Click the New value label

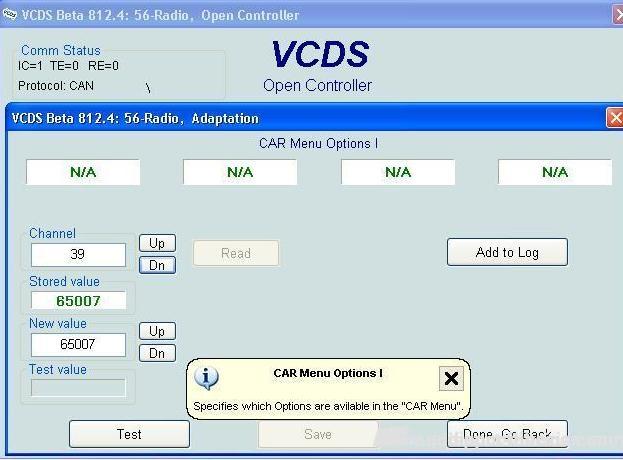(58, 323)
